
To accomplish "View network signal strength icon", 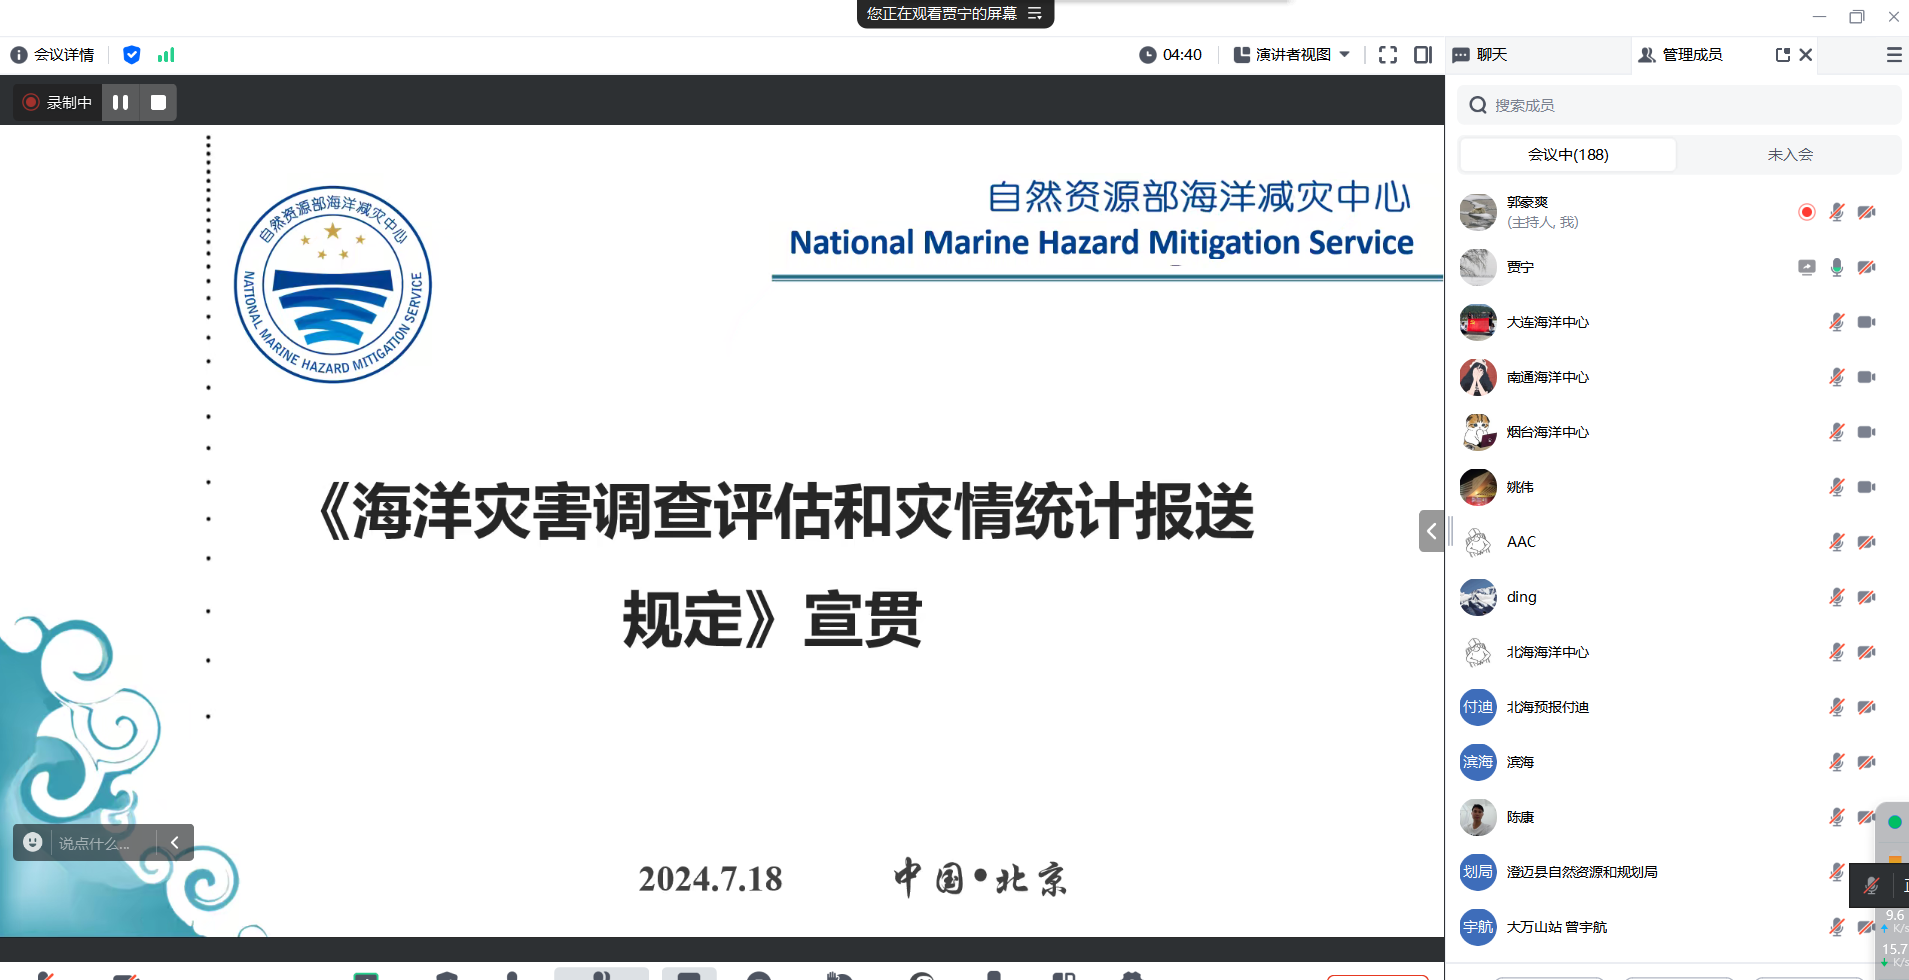I will coord(166,55).
